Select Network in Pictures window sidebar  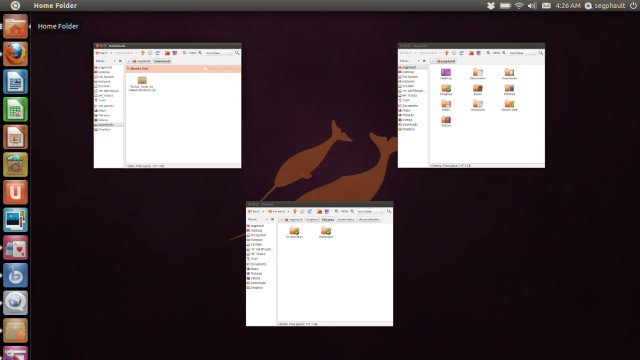tap(255, 240)
